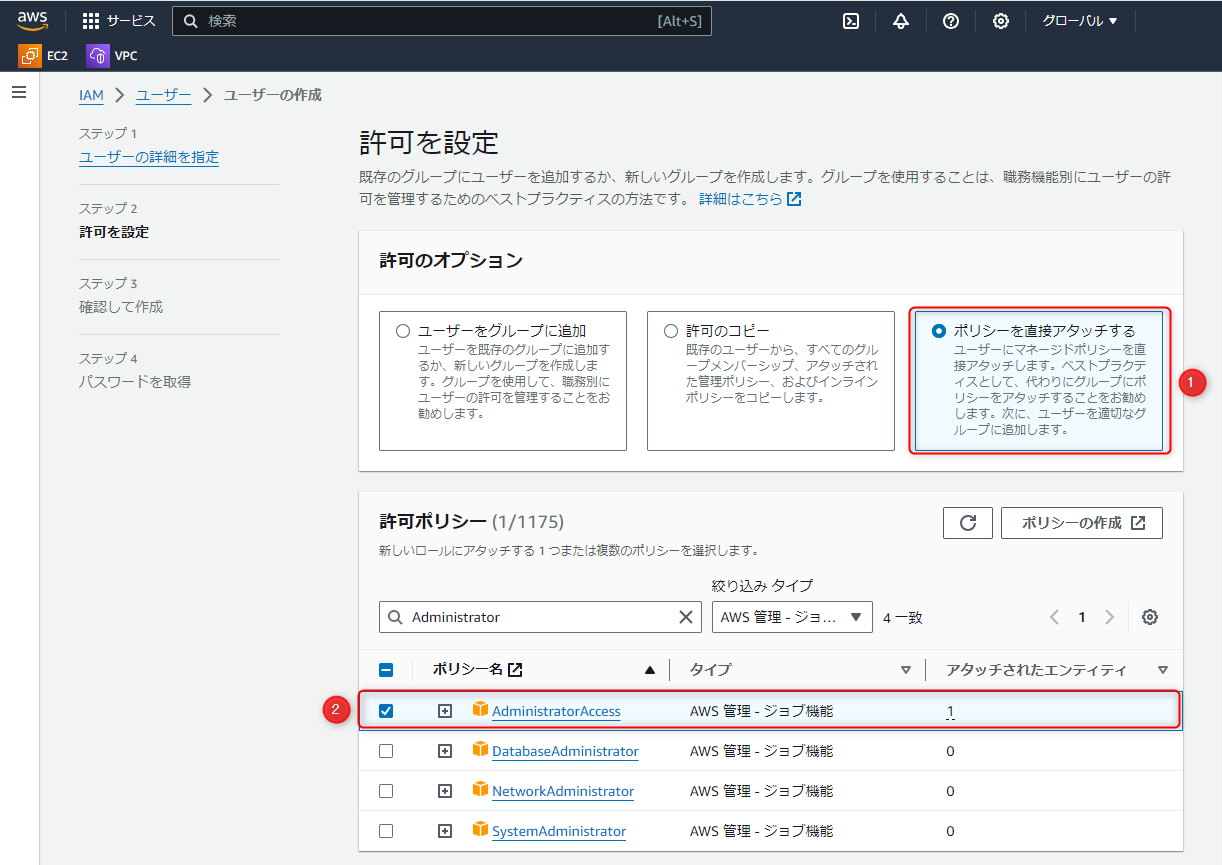Click the top 検索 search box
This screenshot has height=865, width=1222.
click(x=442, y=21)
